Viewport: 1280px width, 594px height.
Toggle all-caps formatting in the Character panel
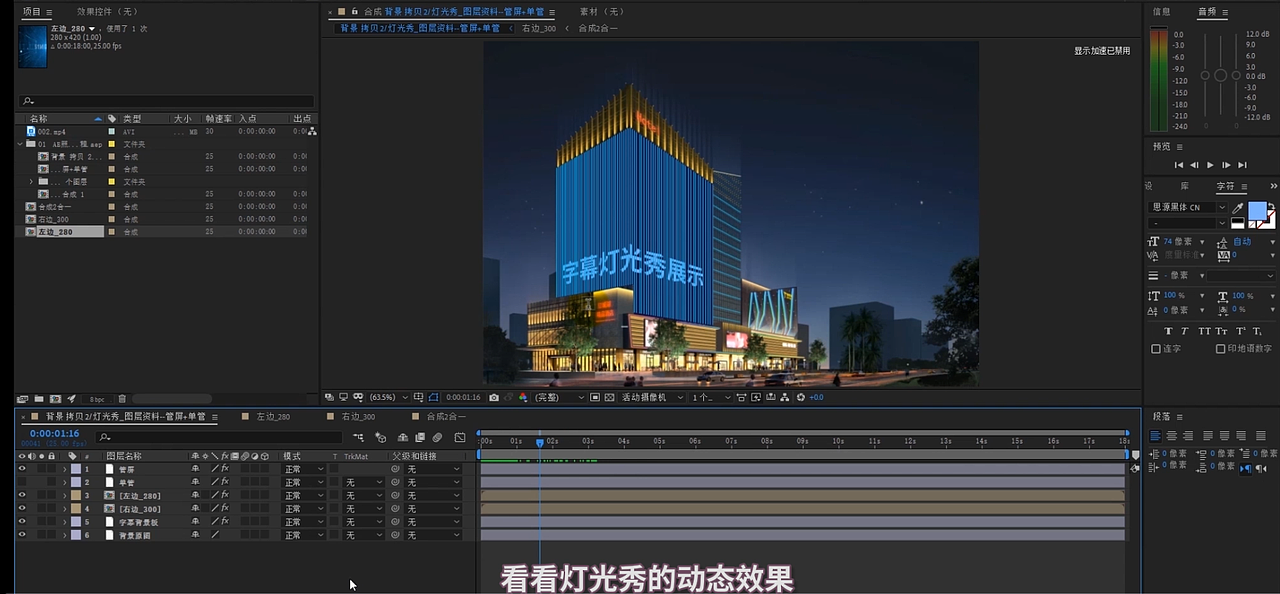point(1205,330)
